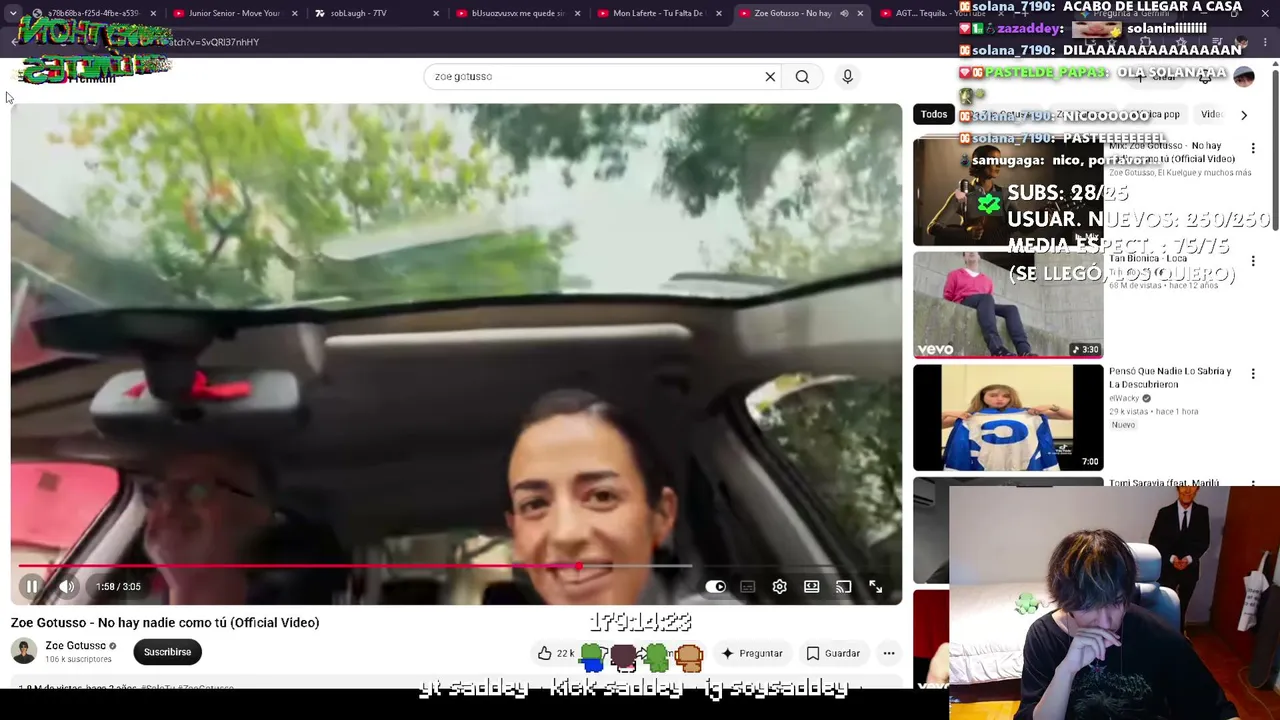
Task: Mute the video volume
Action: pyautogui.click(x=66, y=587)
